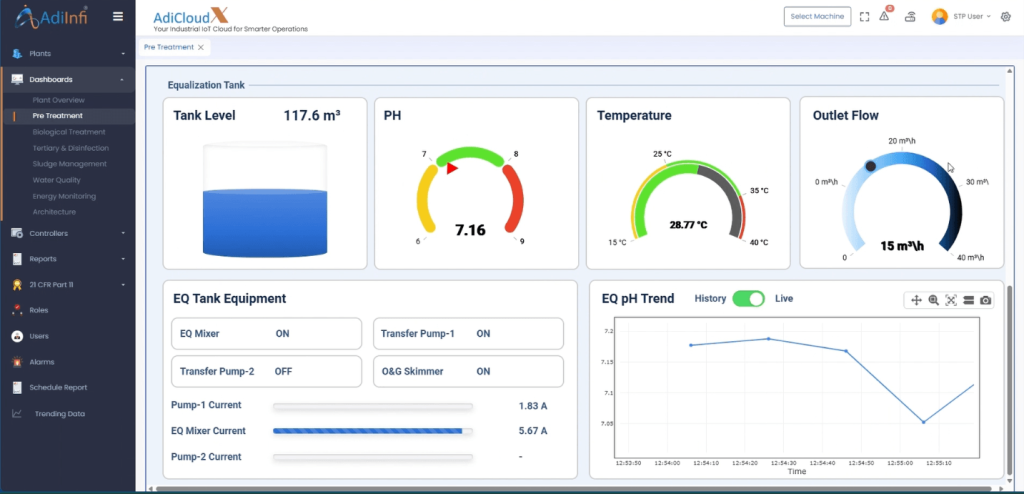Image resolution: width=1024 pixels, height=494 pixels.
Task: Select Pre Treatment in sidebar
Action: [57, 116]
